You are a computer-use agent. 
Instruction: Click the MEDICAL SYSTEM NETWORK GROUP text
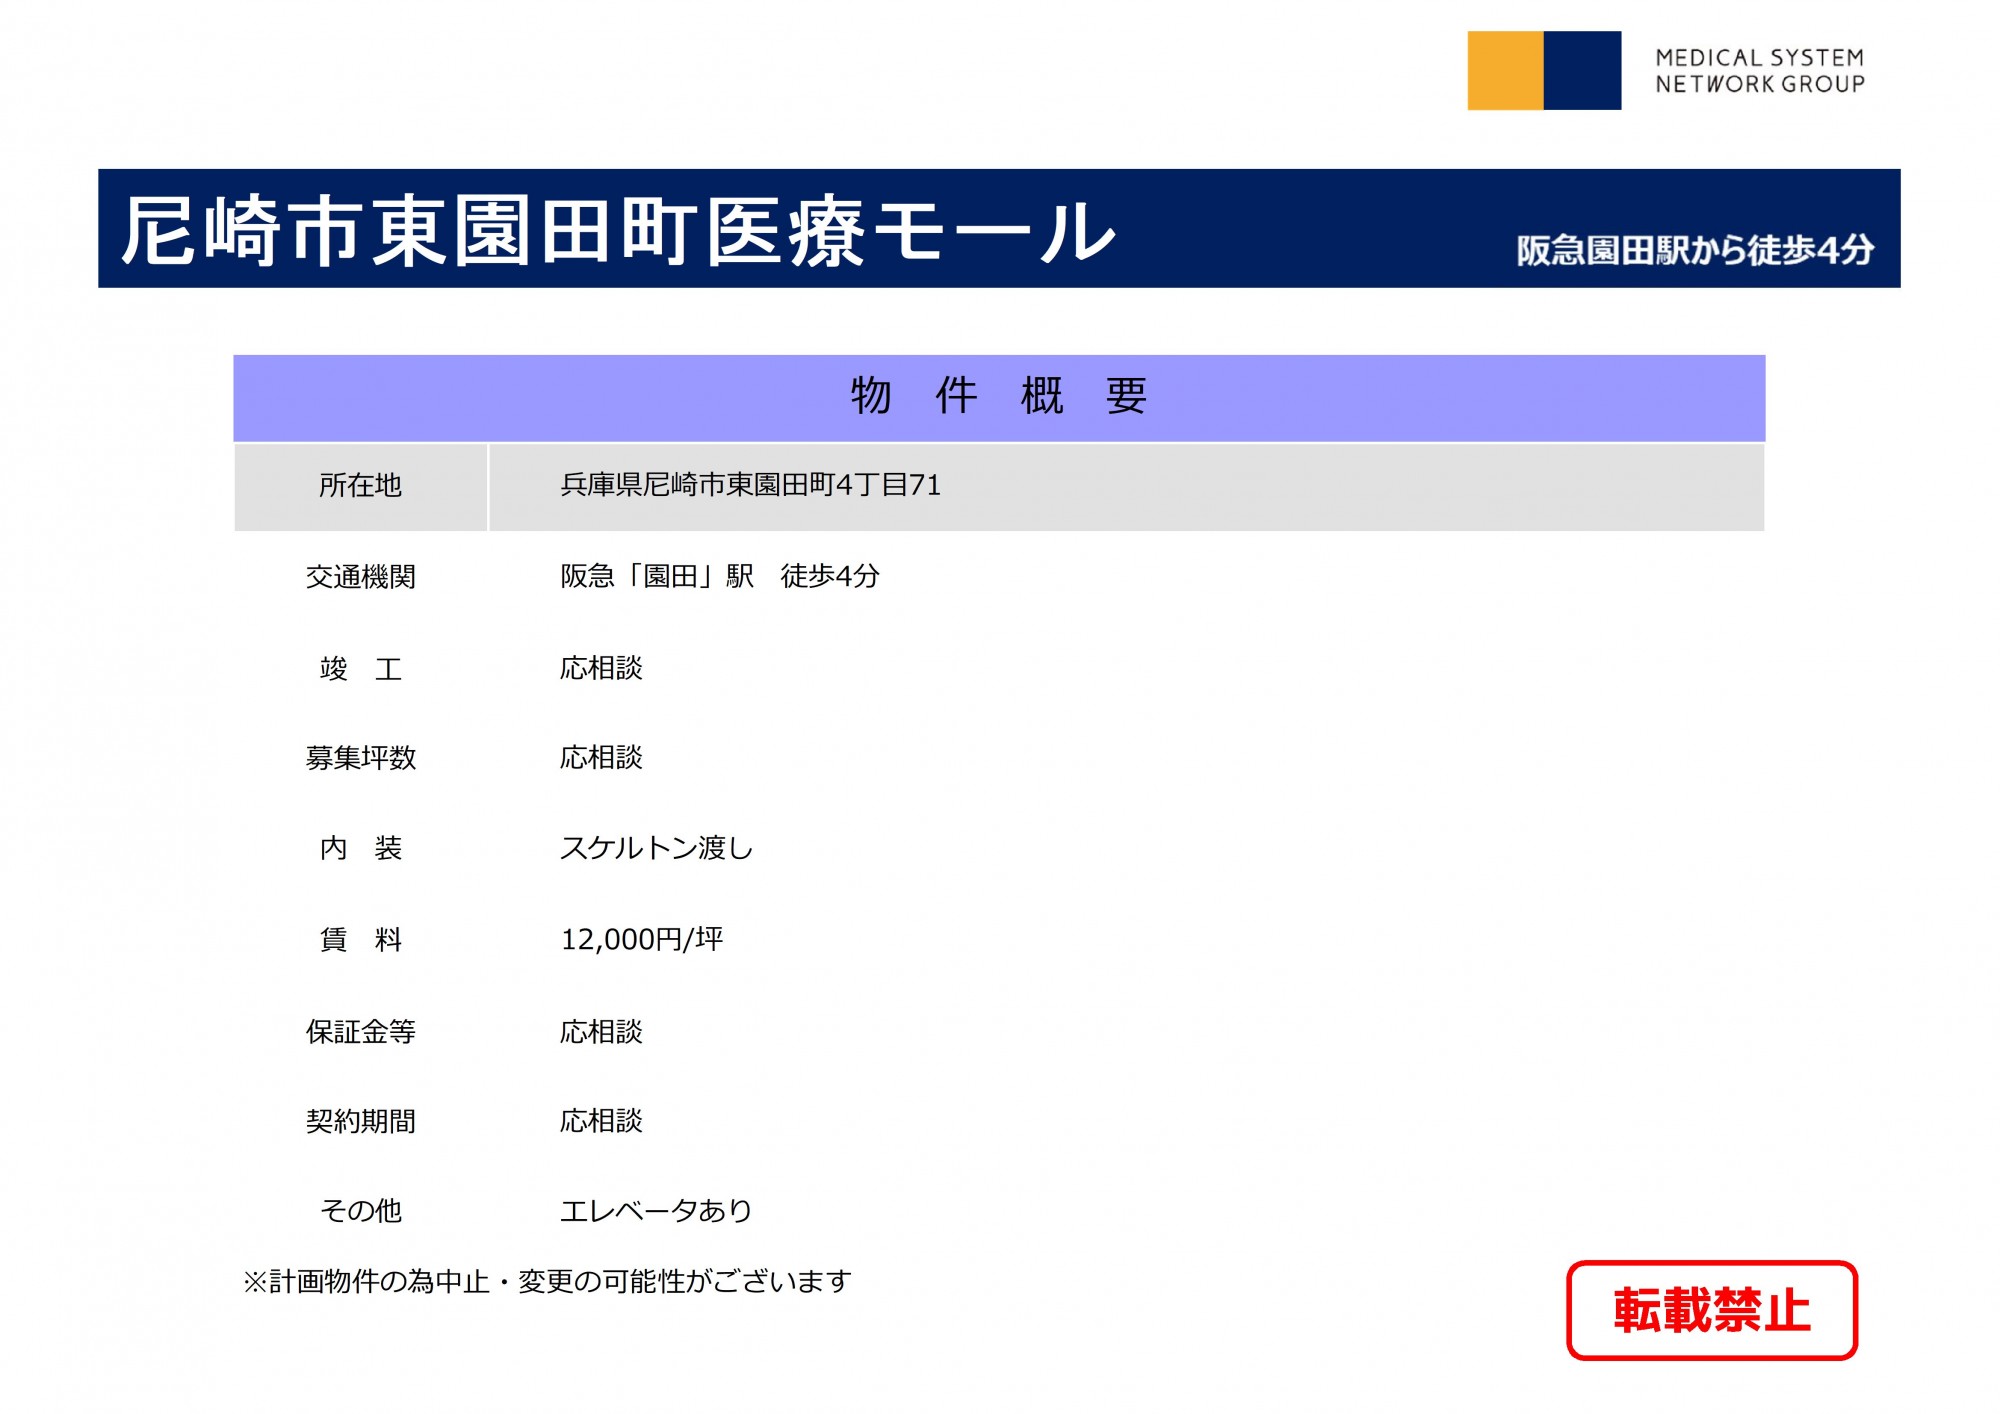(x=1760, y=71)
